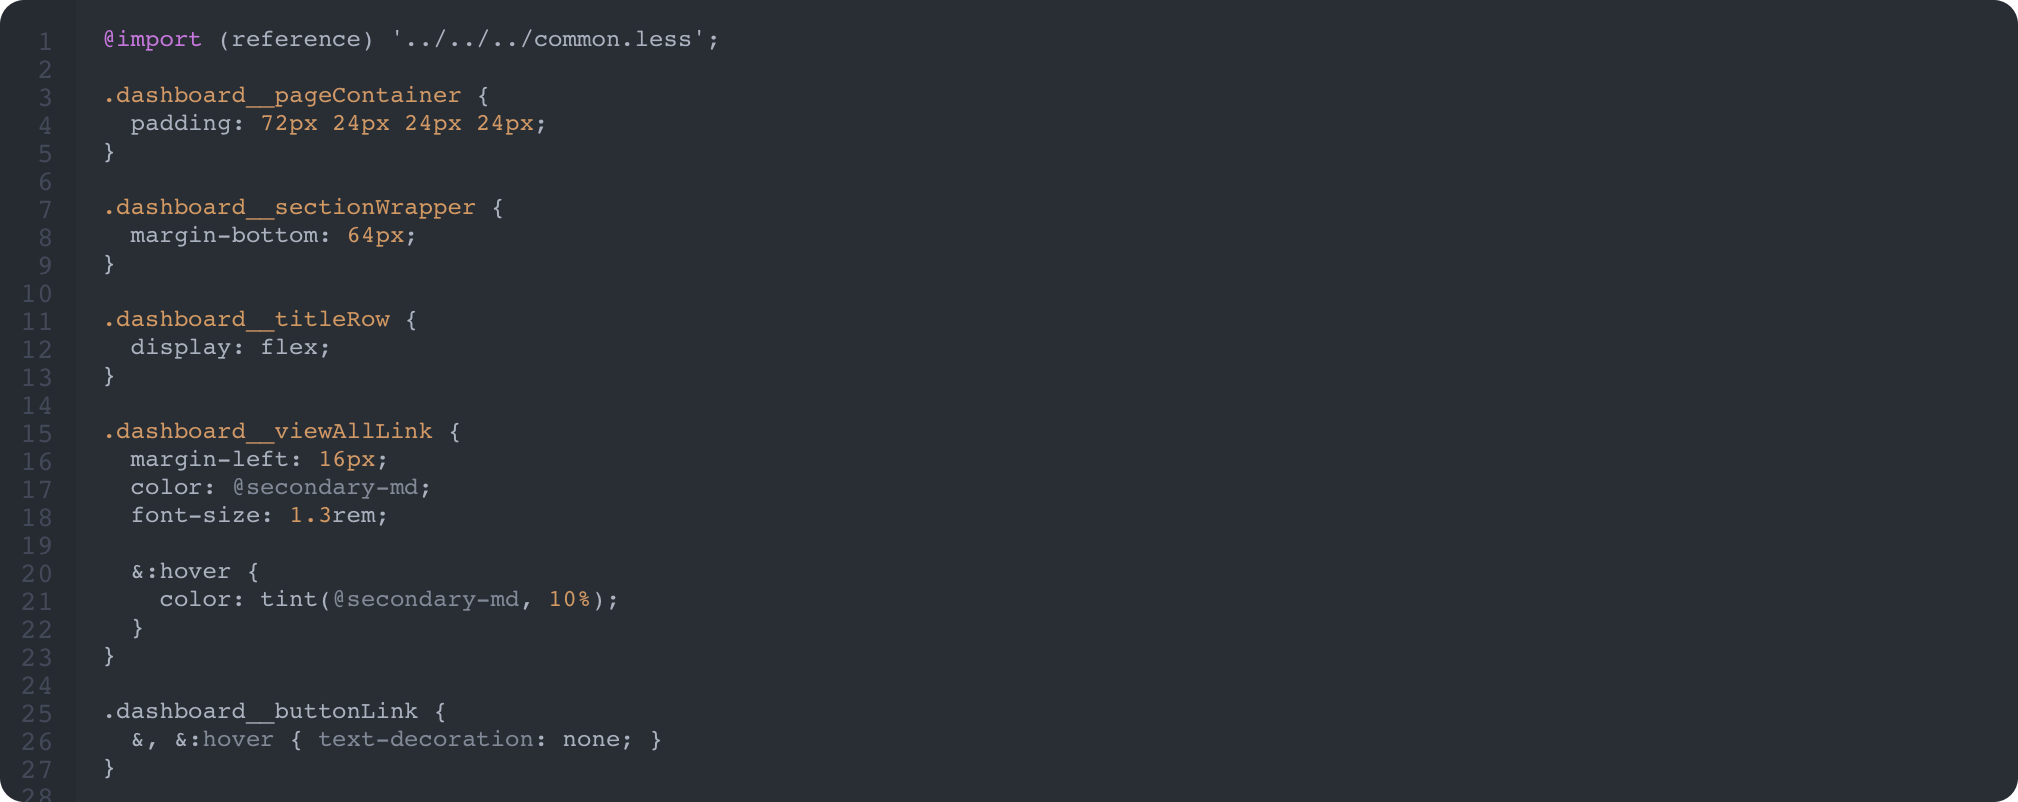Image resolution: width=2018 pixels, height=802 pixels.
Task: Click the .dashboard__sectionWrapper selector
Action: 289,207
